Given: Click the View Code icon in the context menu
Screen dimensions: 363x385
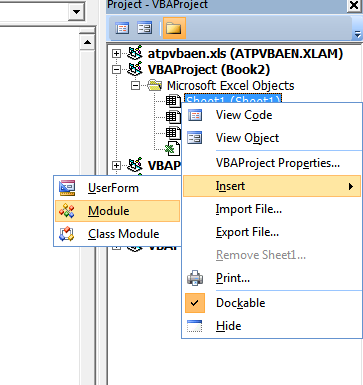Looking at the screenshot, I should [x=195, y=115].
